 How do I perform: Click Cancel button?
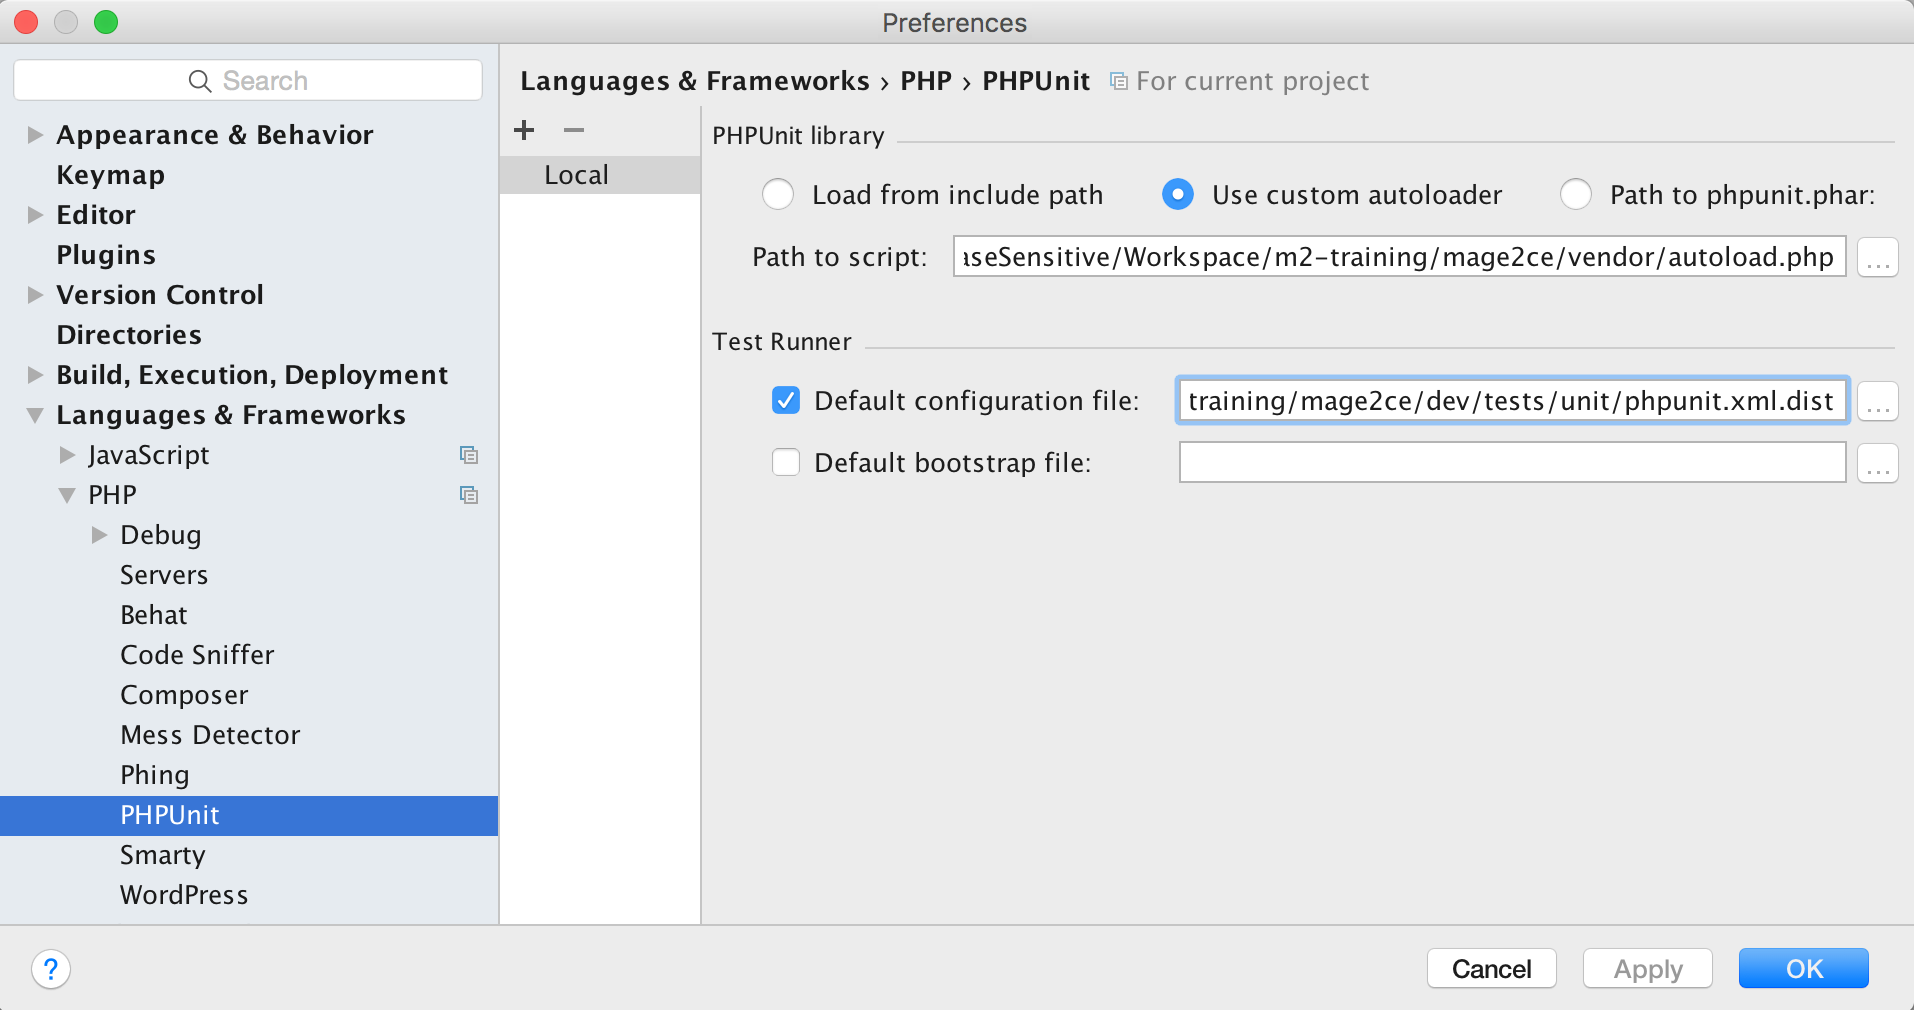[x=1491, y=968]
